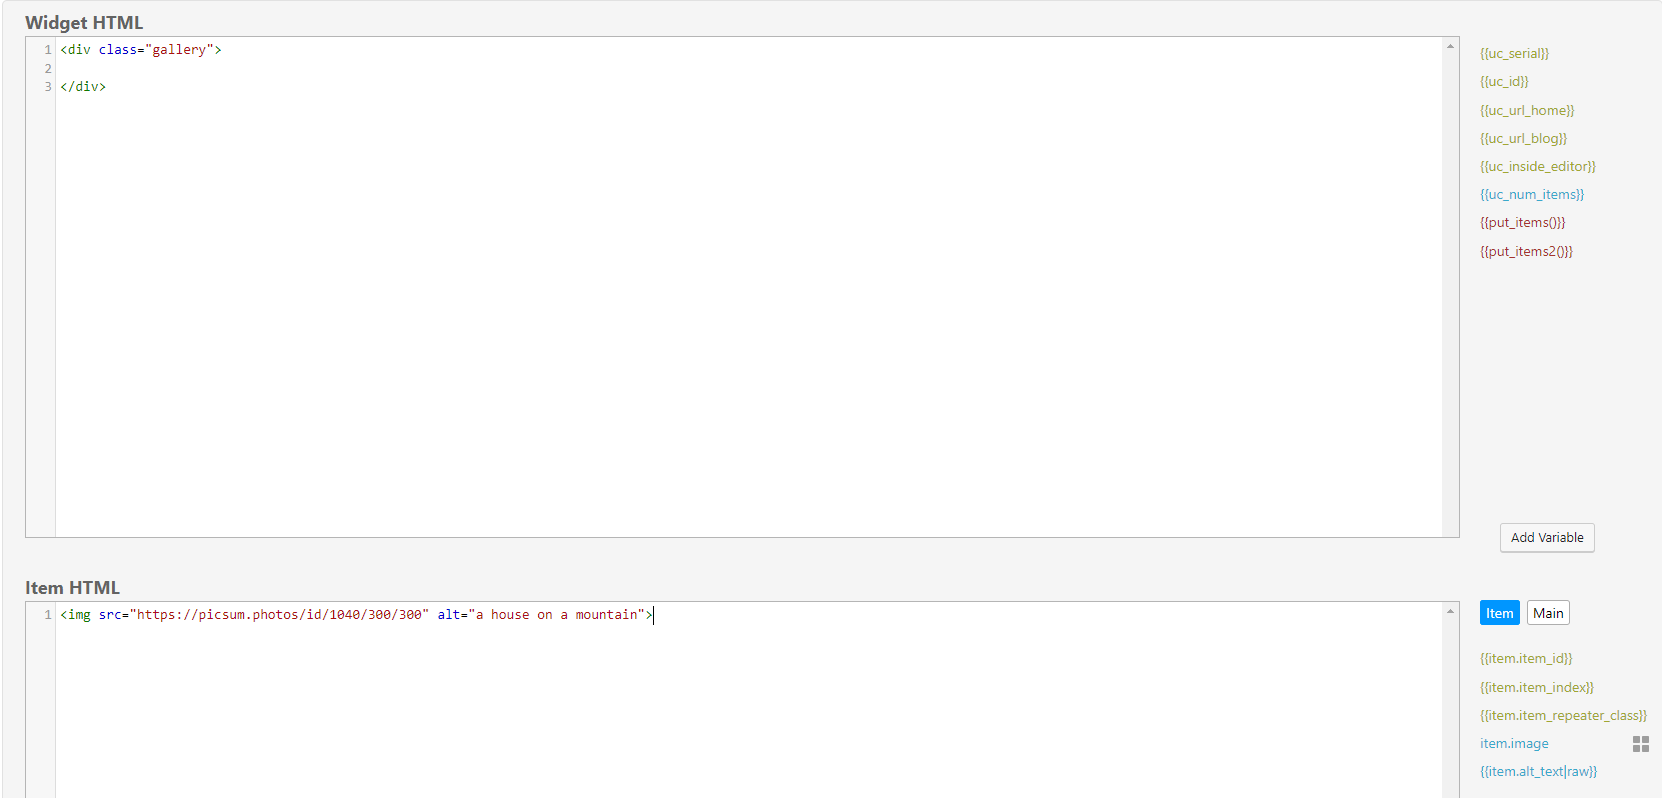
Task: Insert the {{uc_inside_editor}} variable
Action: pyautogui.click(x=1538, y=166)
